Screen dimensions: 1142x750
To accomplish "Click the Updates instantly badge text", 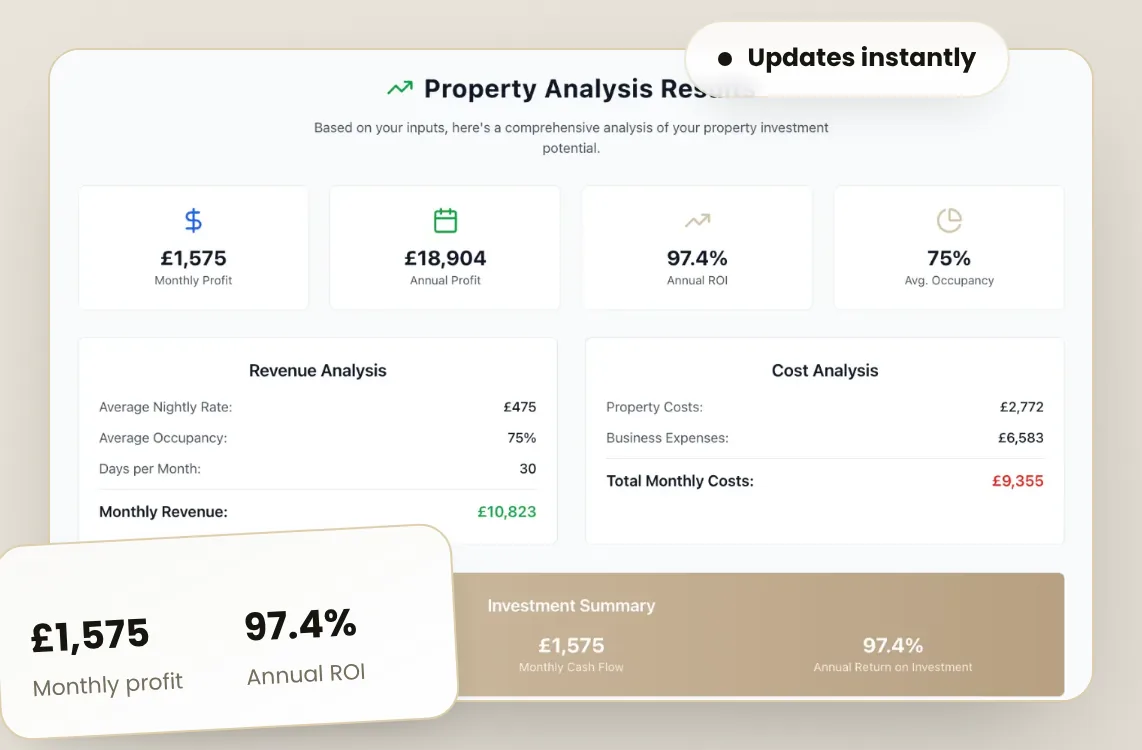I will (862, 58).
